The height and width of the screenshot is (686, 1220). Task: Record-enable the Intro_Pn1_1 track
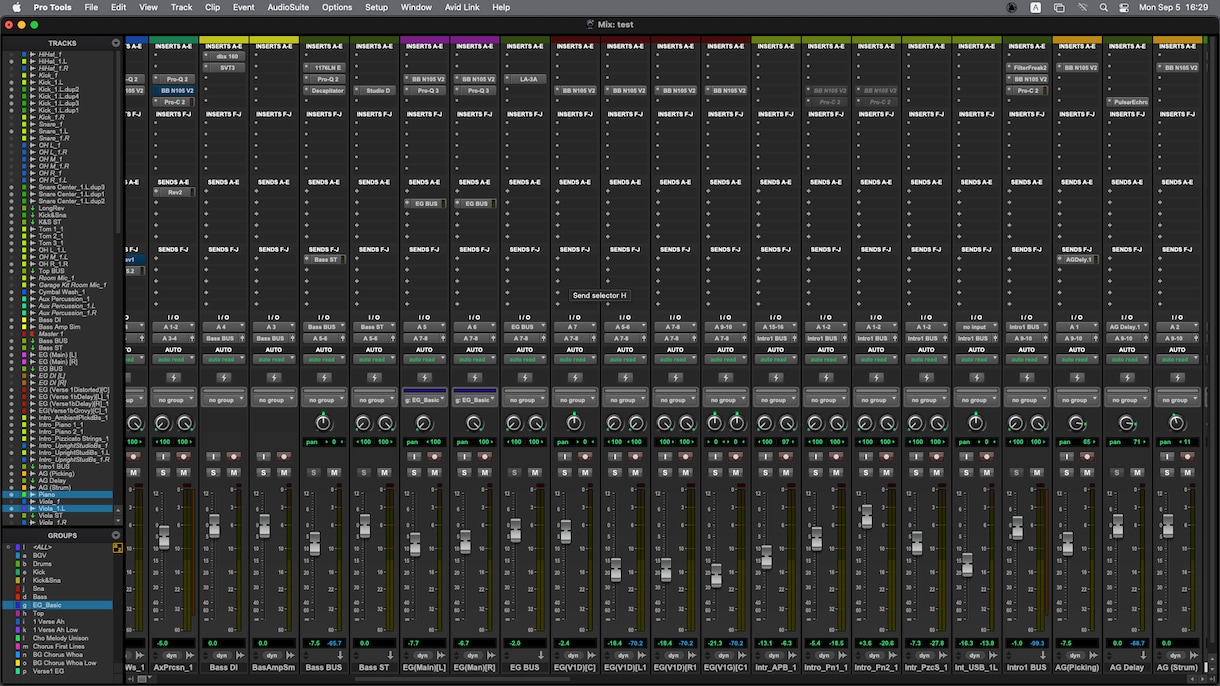[835, 457]
